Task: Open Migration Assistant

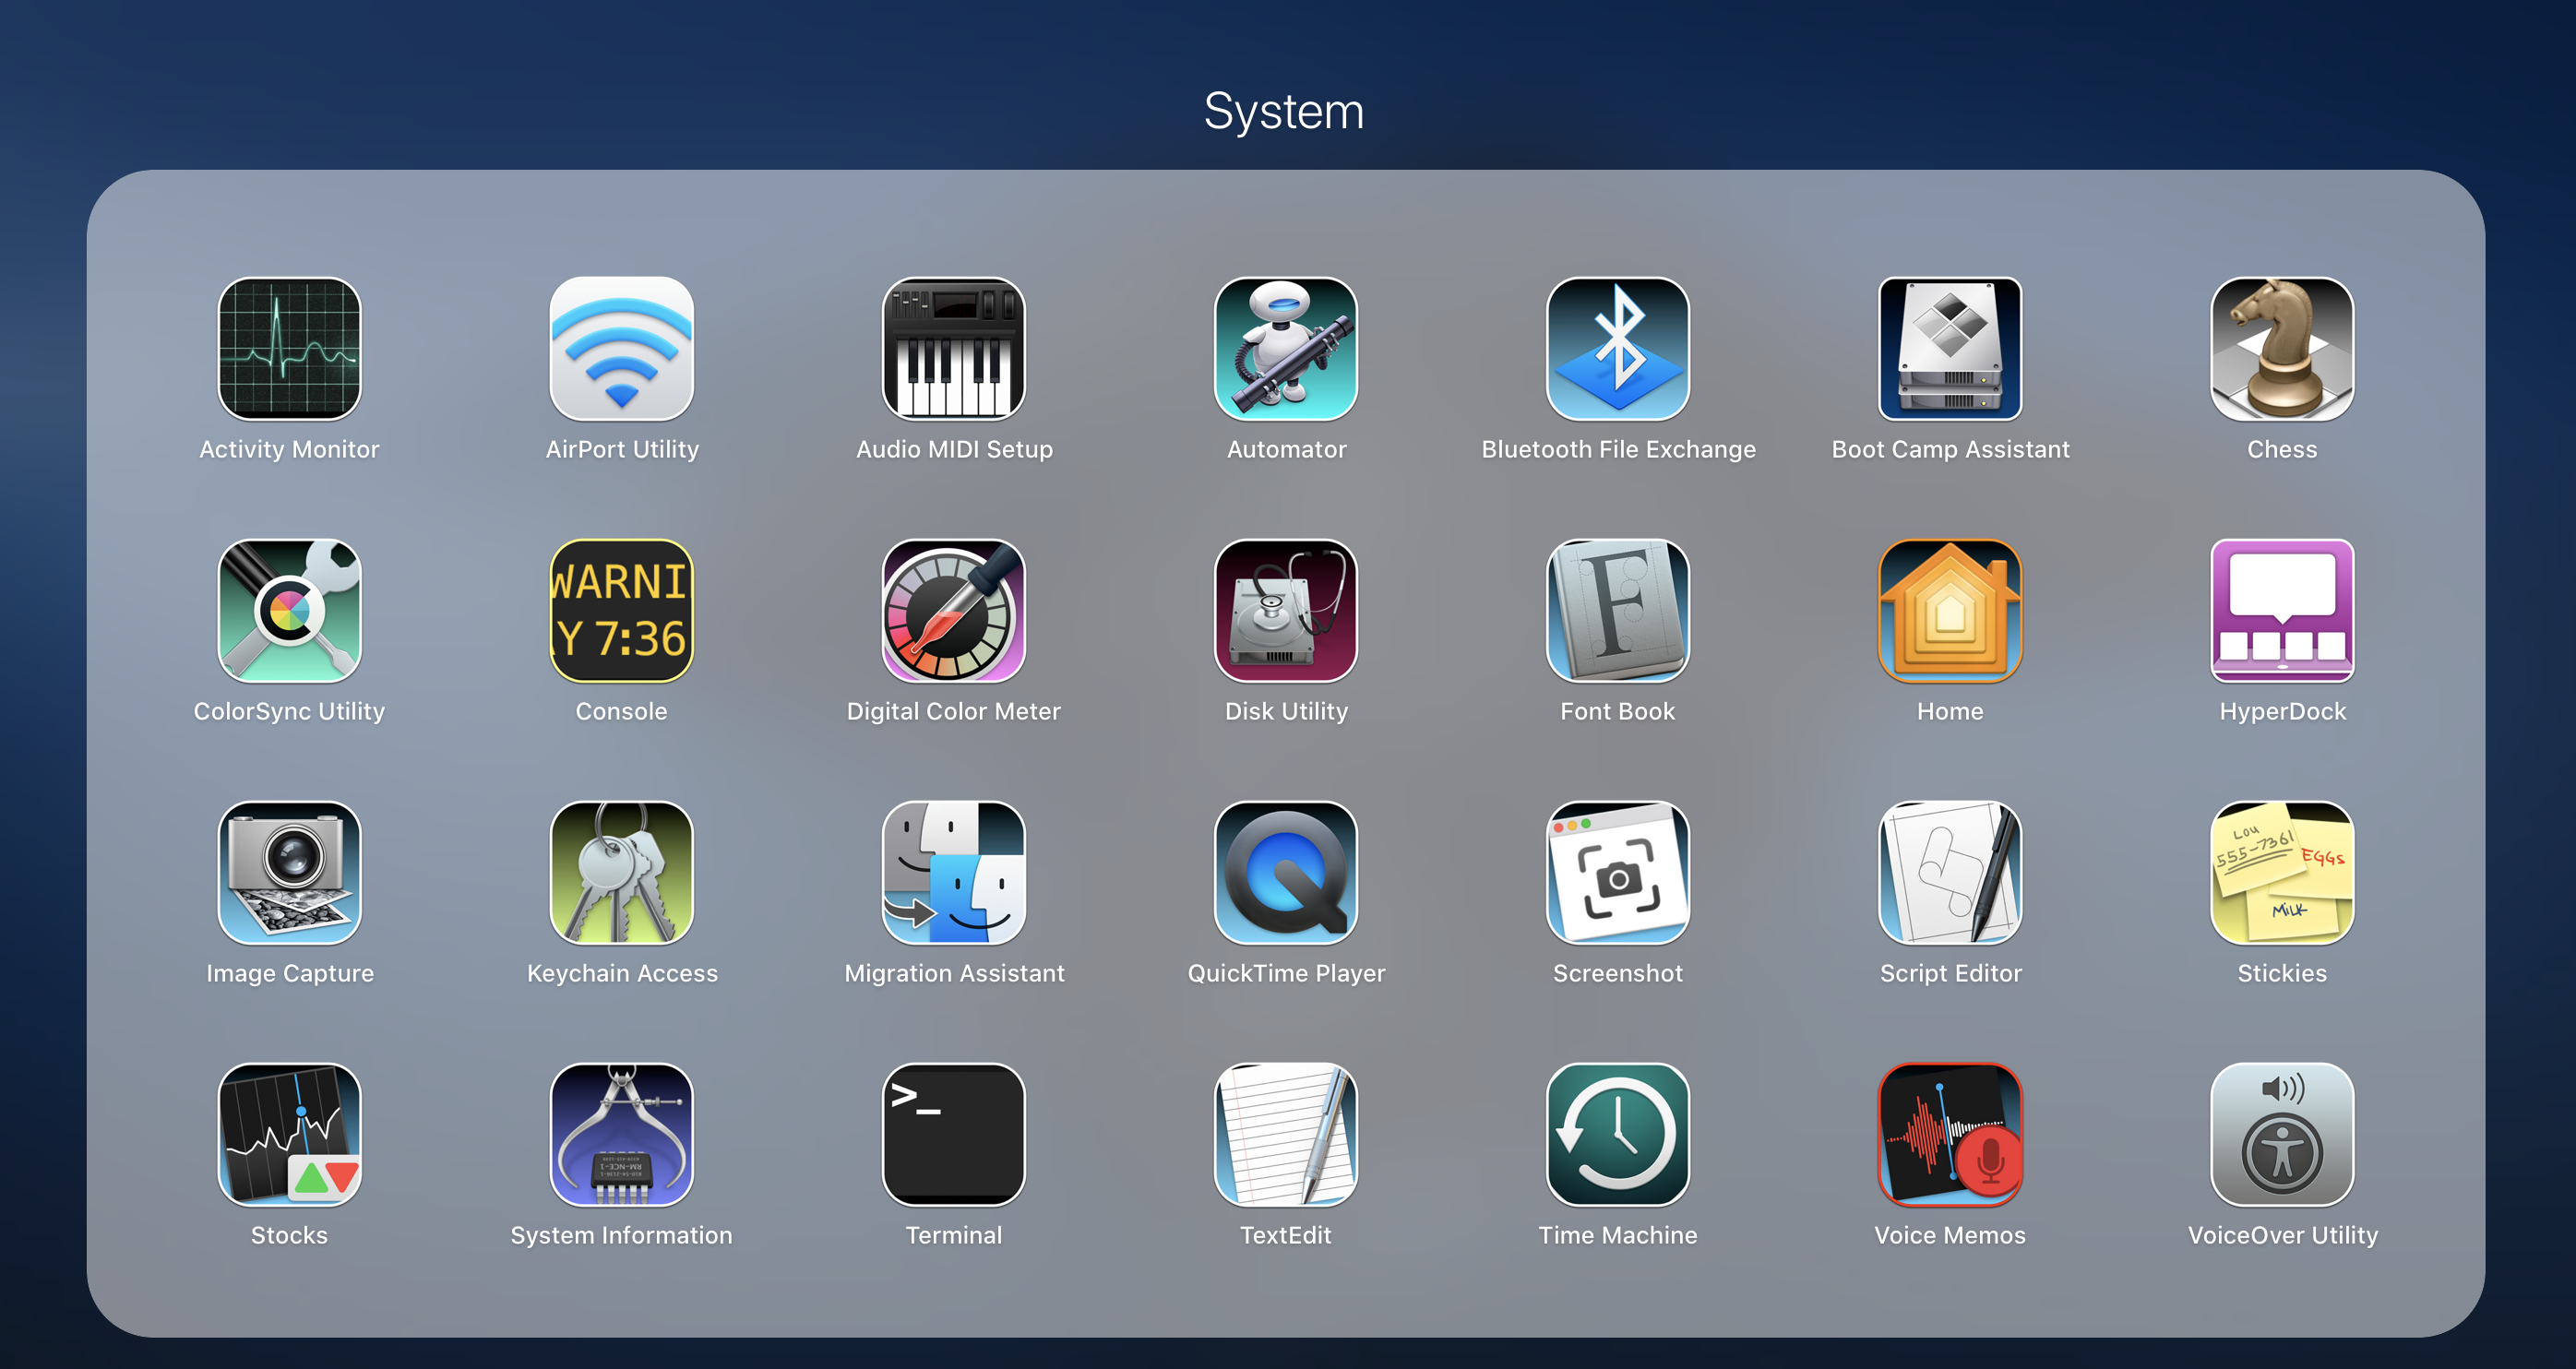Action: click(953, 873)
